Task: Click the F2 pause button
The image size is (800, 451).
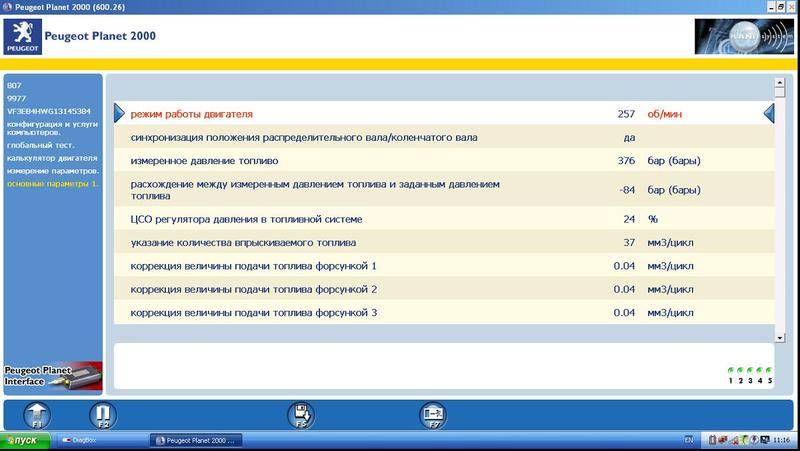Action: [102, 414]
